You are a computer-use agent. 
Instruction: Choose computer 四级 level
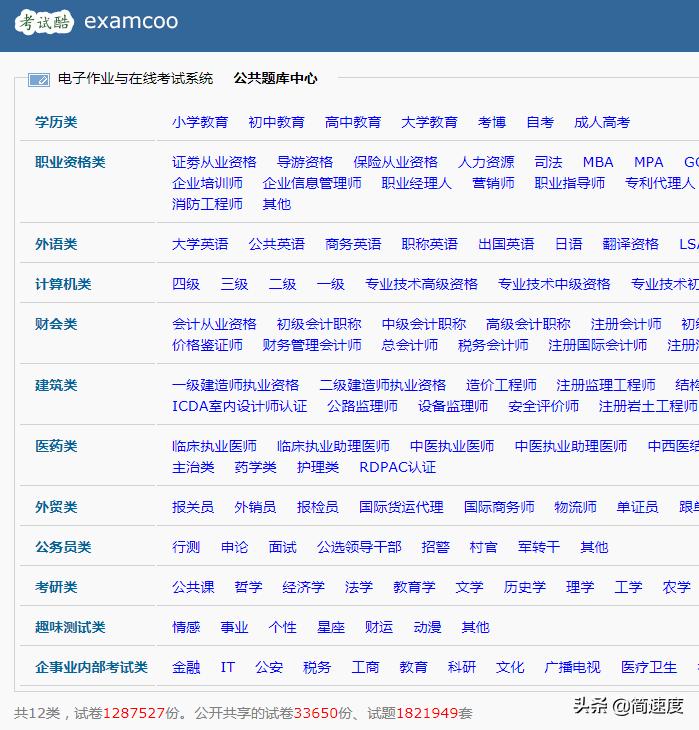pos(186,284)
